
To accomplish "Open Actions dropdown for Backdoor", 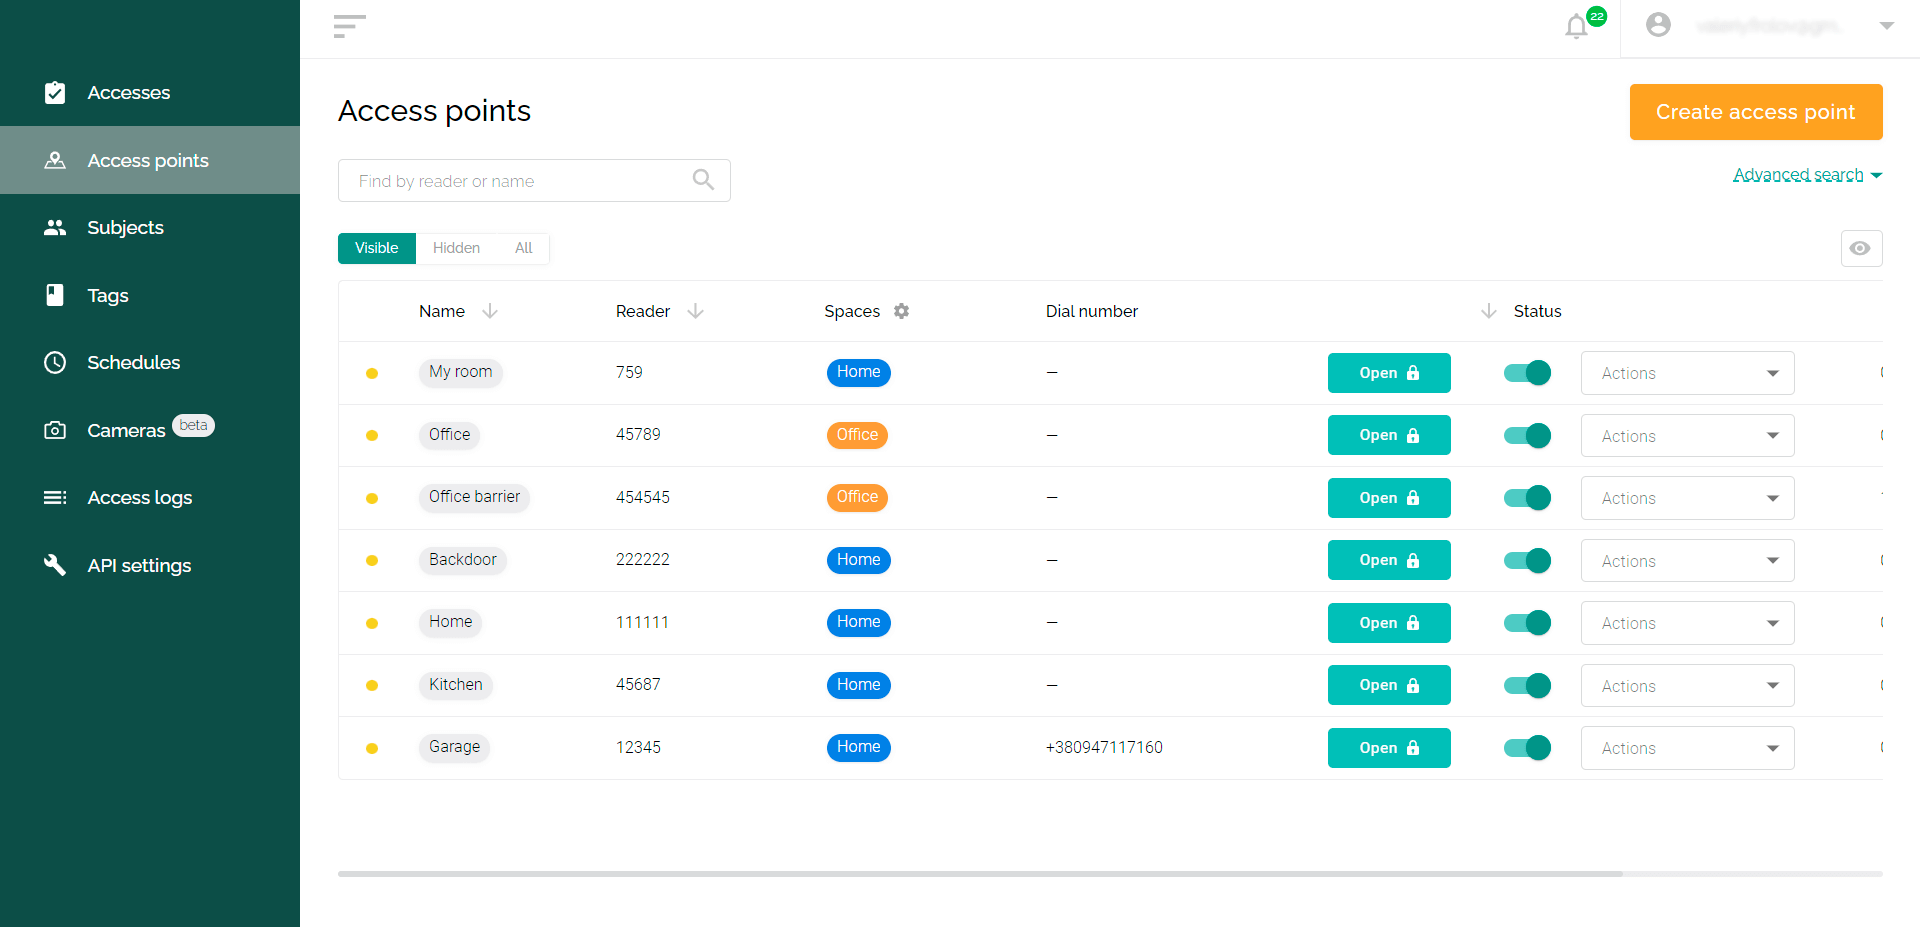I will 1687,561.
